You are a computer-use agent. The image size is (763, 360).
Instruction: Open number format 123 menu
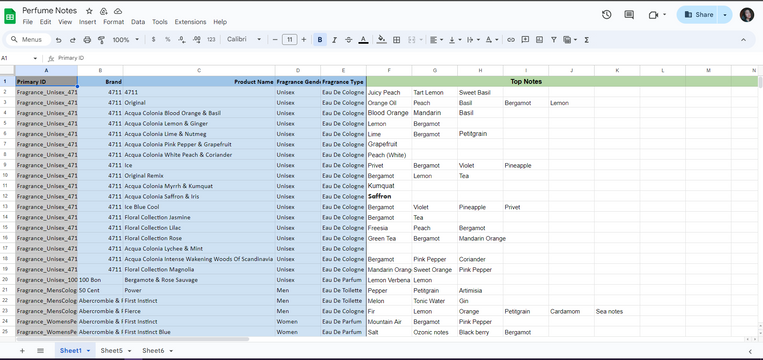[x=211, y=40]
